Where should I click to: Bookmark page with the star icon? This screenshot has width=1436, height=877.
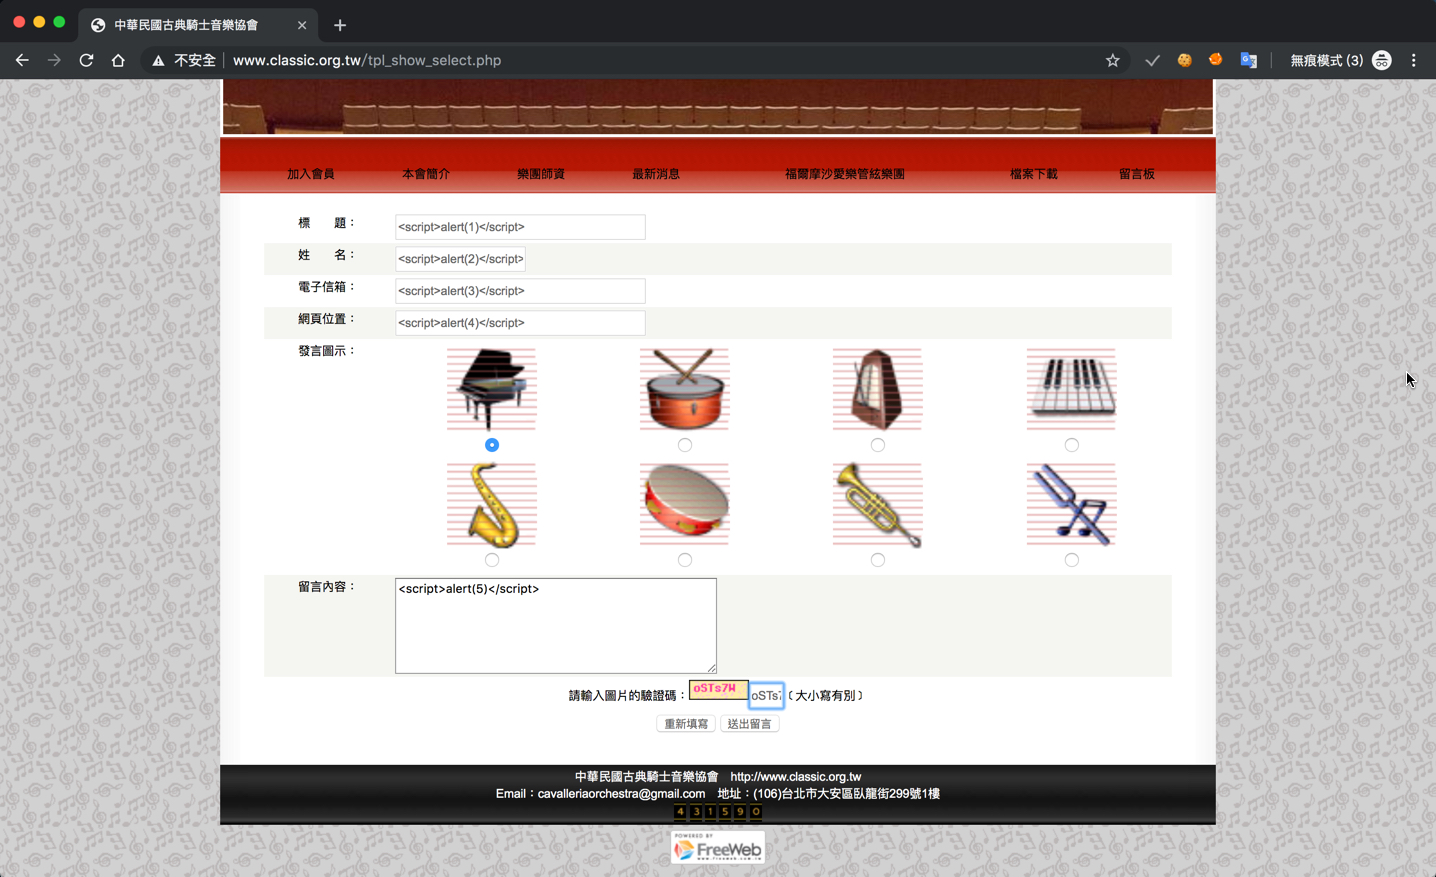[x=1112, y=60]
